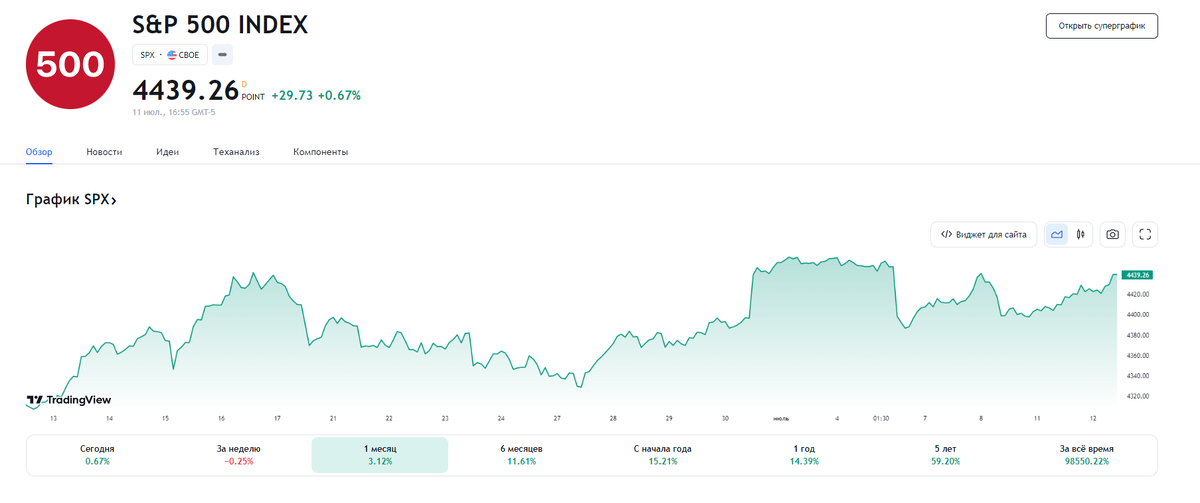This screenshot has height=503, width=1200.
Task: Click the 4439.26 price label on chart axis
Action: 1138,274
